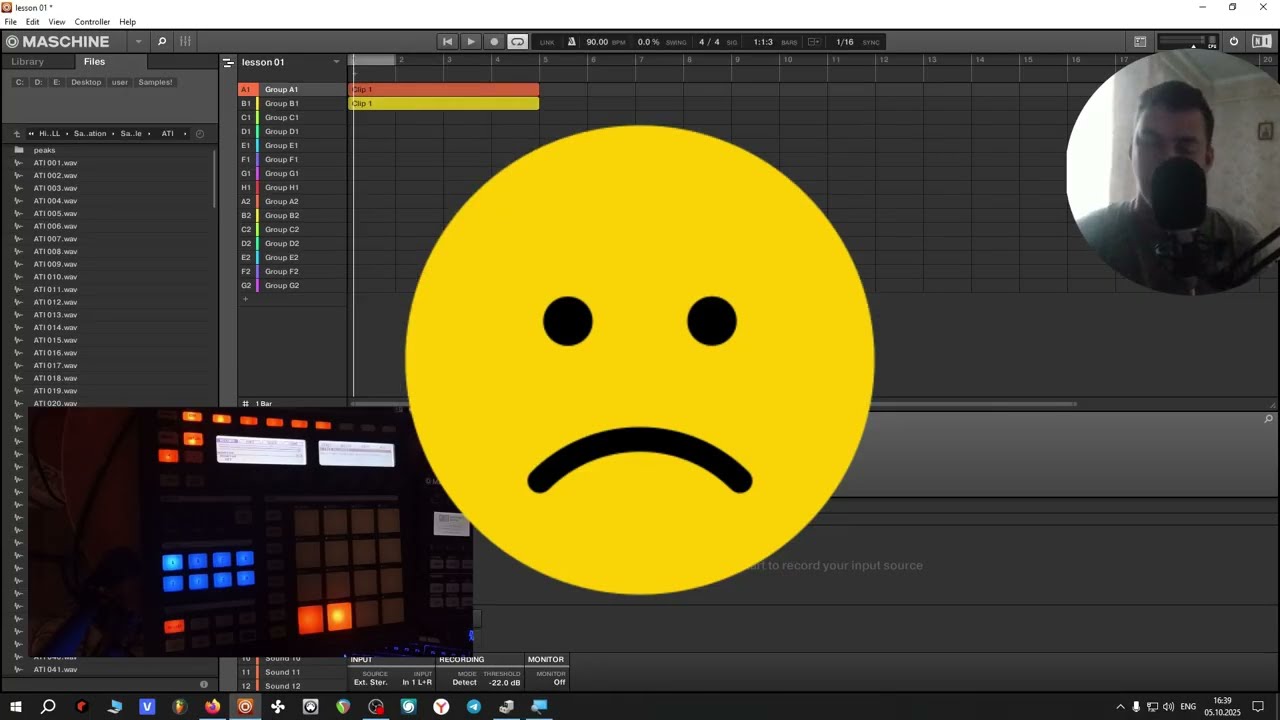
Task: Open the follow playhead dropdown icon
Action: (x=814, y=42)
